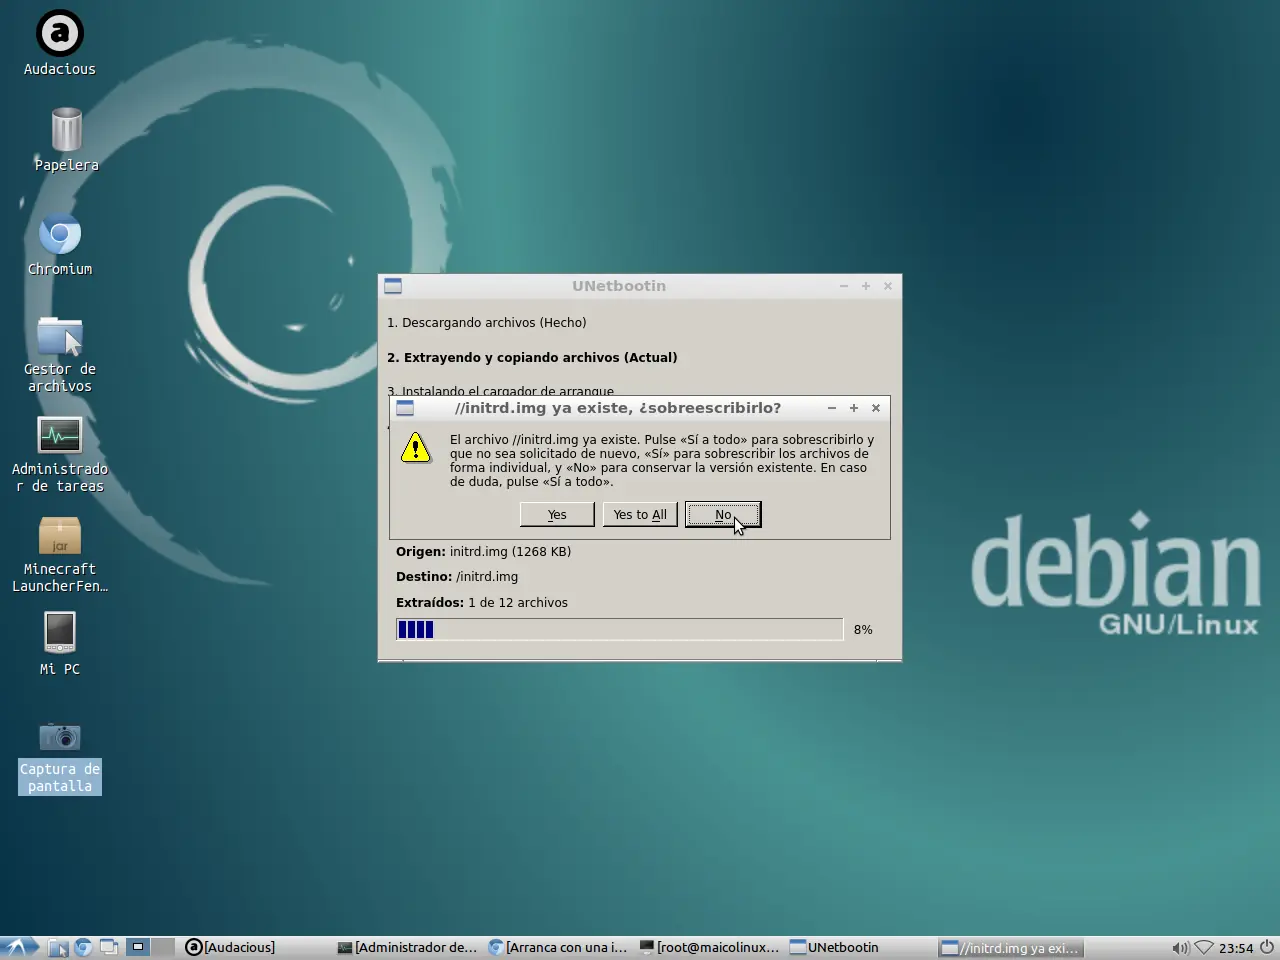Click the show desktop taskbar icon
Viewport: 1280px width, 960px height.
[x=108, y=947]
